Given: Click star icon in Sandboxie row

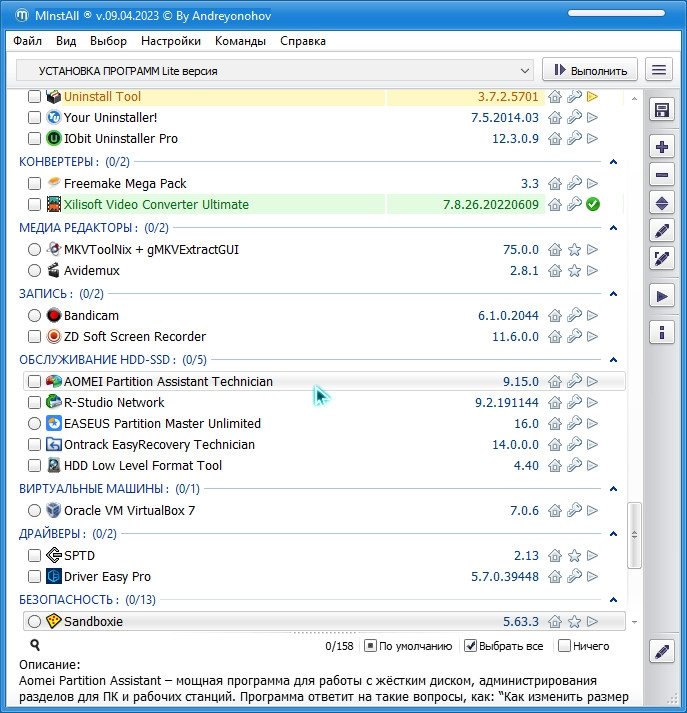Looking at the screenshot, I should [x=574, y=621].
